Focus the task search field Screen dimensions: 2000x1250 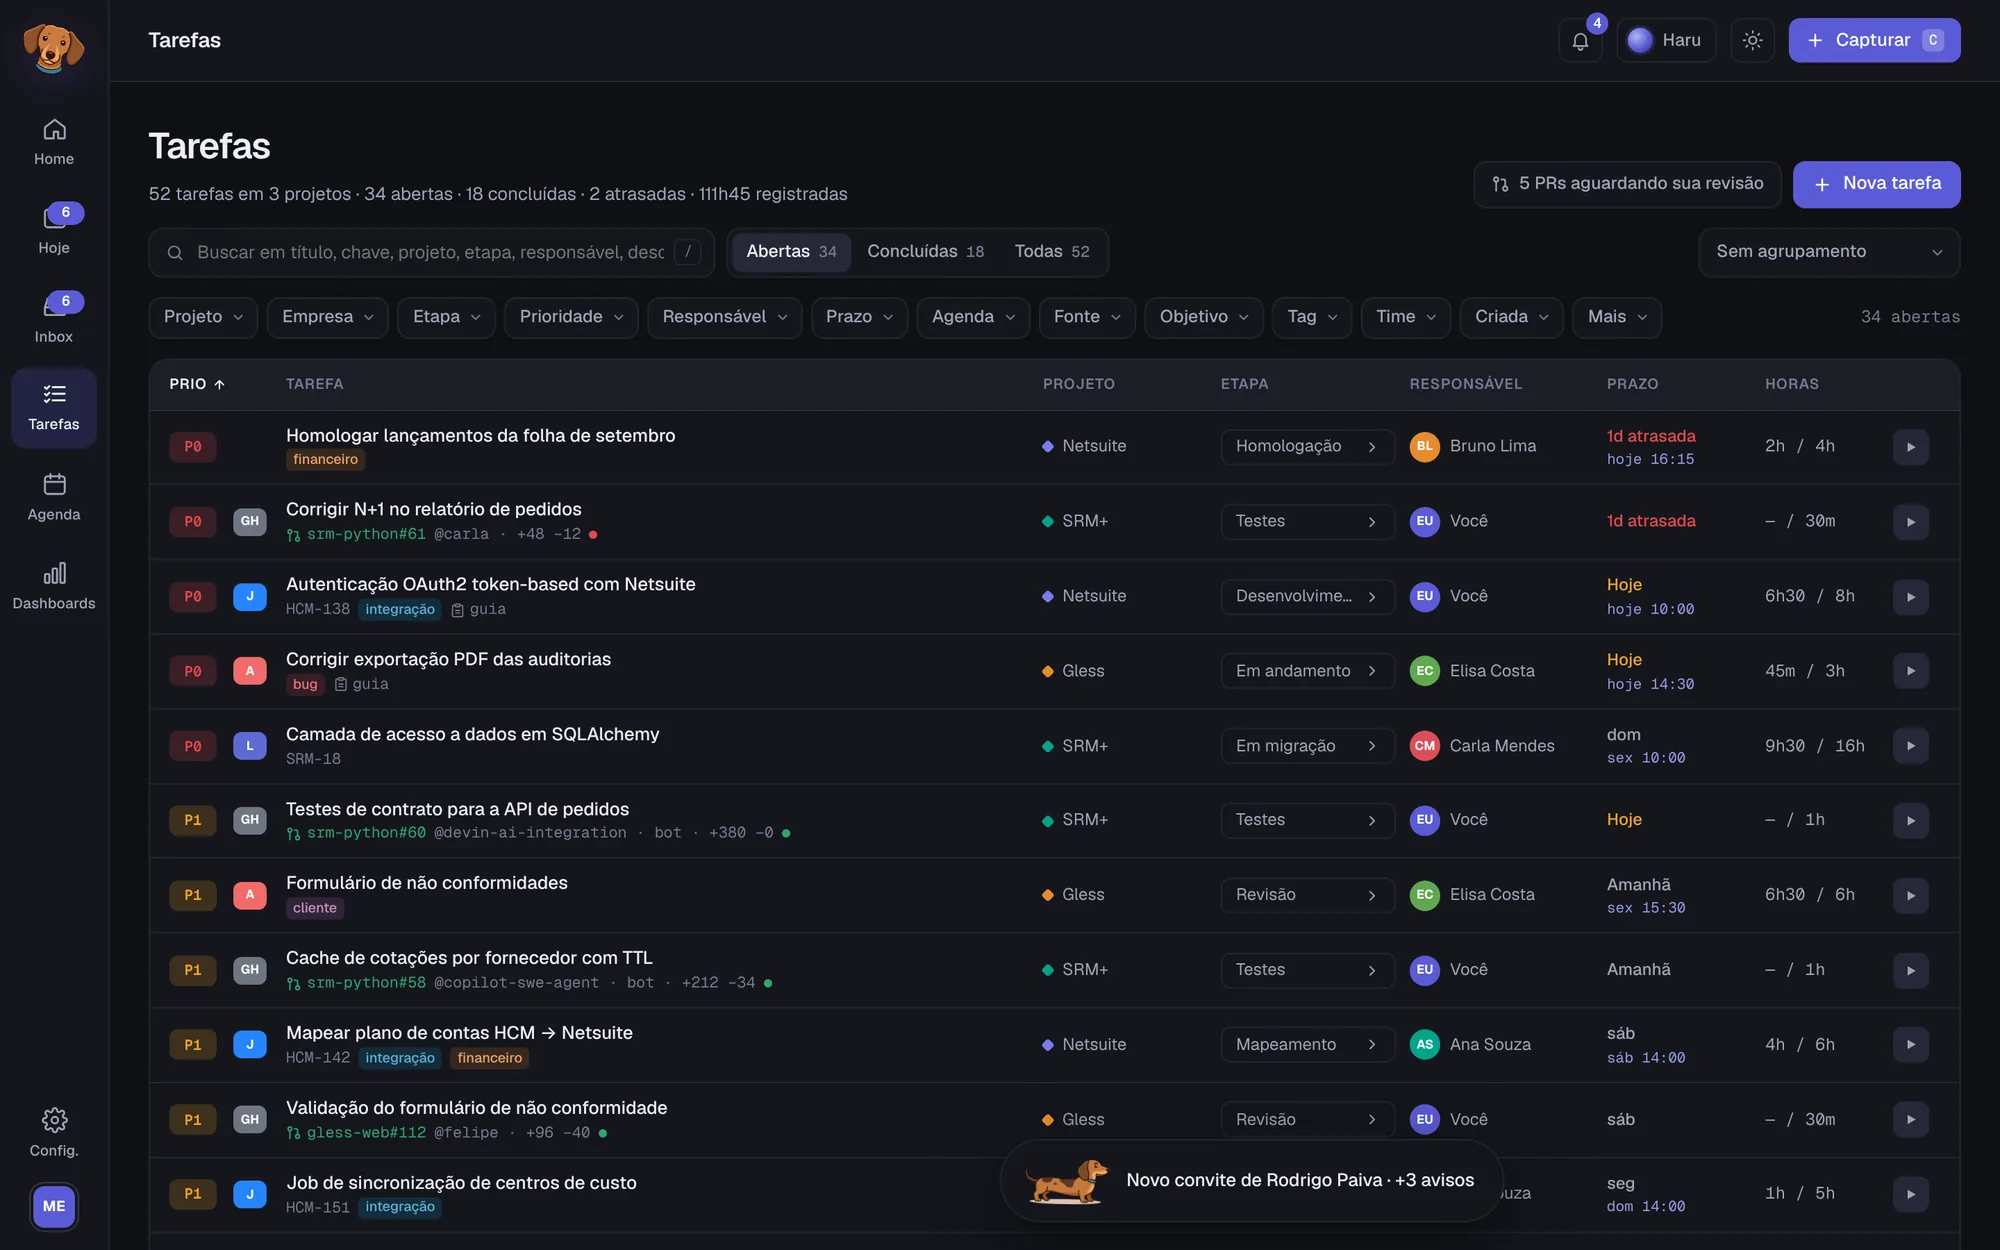[x=431, y=253]
